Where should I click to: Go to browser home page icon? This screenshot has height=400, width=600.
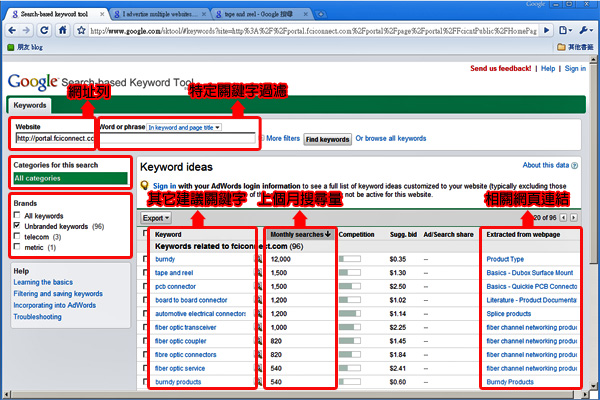(62, 30)
